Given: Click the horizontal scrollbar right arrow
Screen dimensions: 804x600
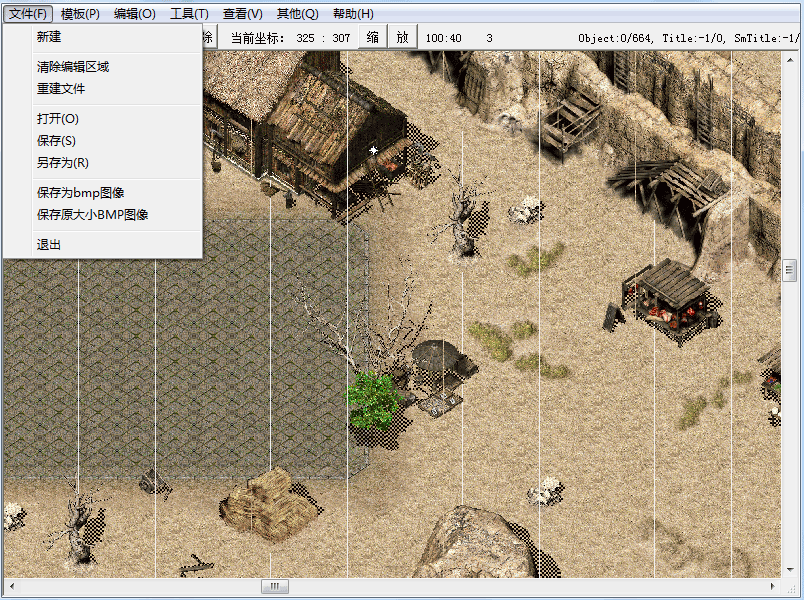Looking at the screenshot, I should [773, 586].
